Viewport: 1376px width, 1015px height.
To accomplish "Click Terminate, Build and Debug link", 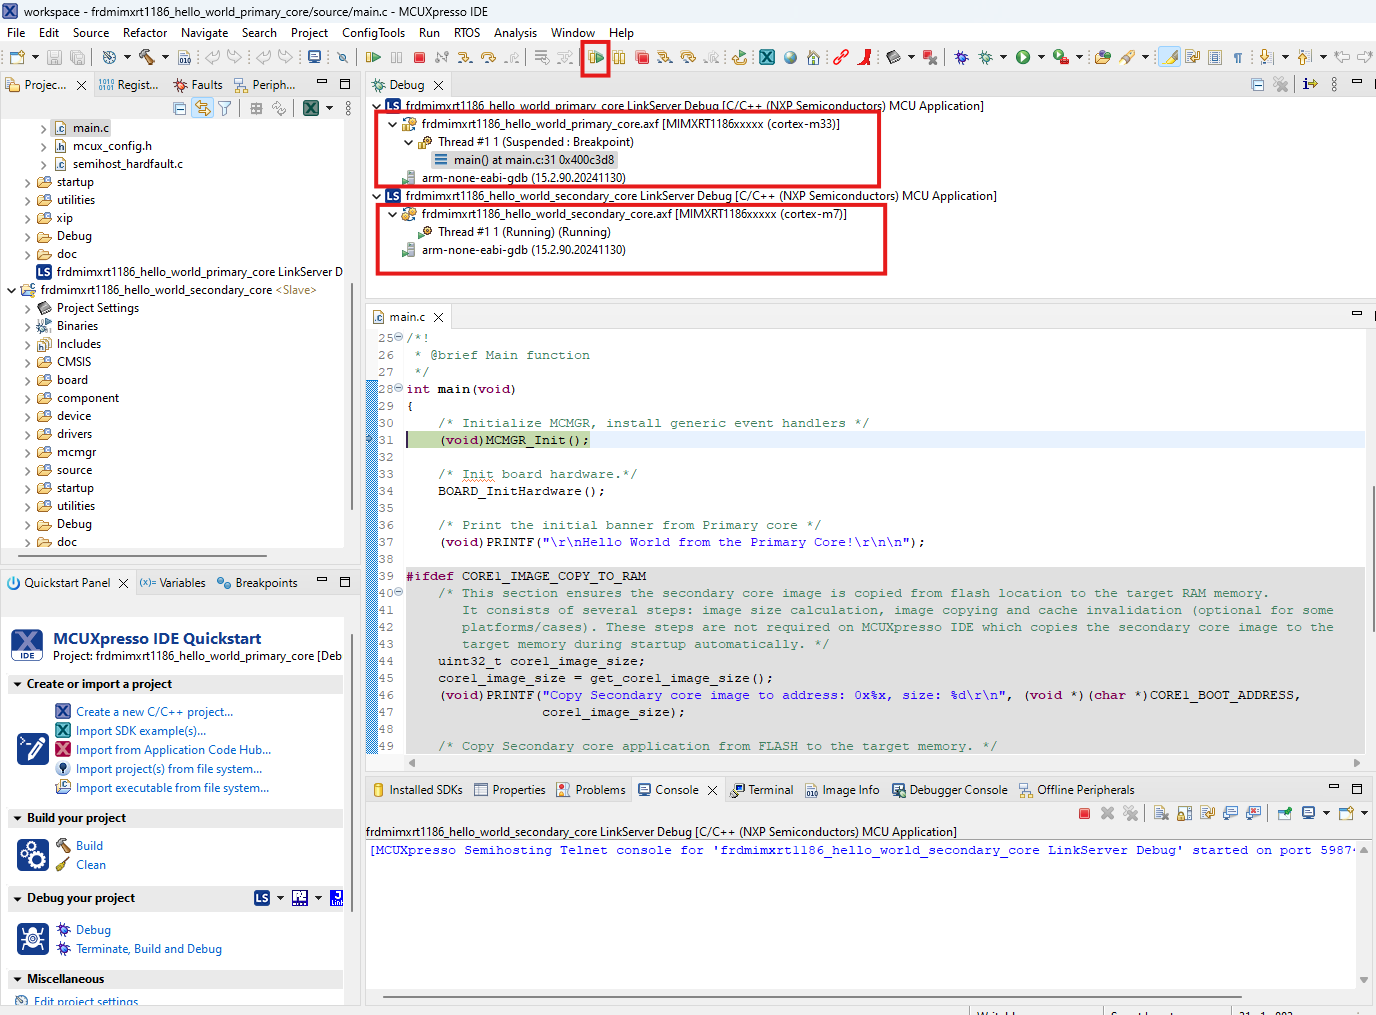I will coord(148,949).
